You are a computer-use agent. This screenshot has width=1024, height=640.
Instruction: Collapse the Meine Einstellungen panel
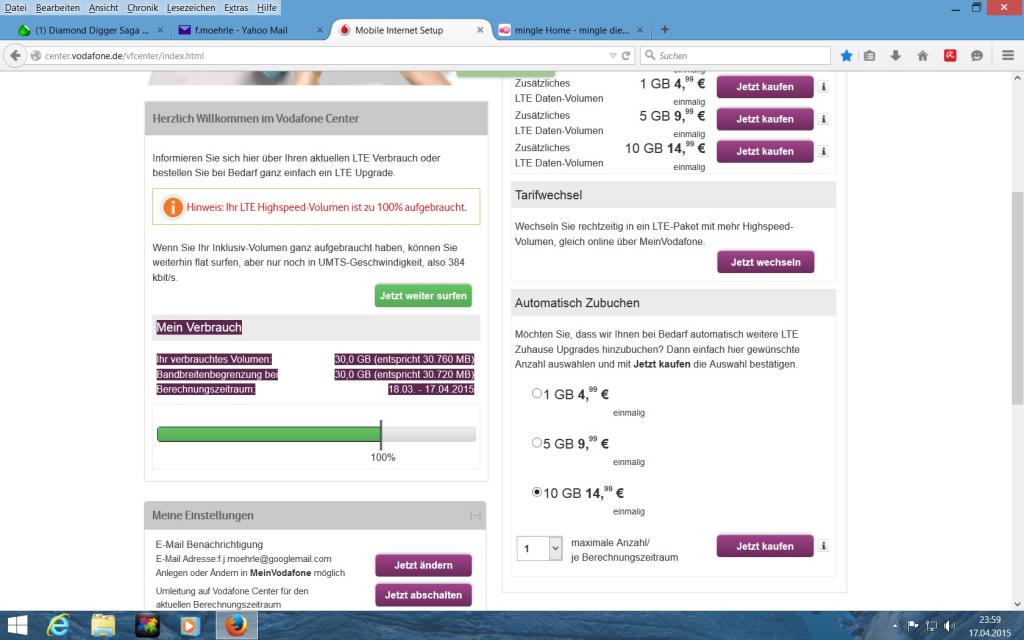pos(475,515)
